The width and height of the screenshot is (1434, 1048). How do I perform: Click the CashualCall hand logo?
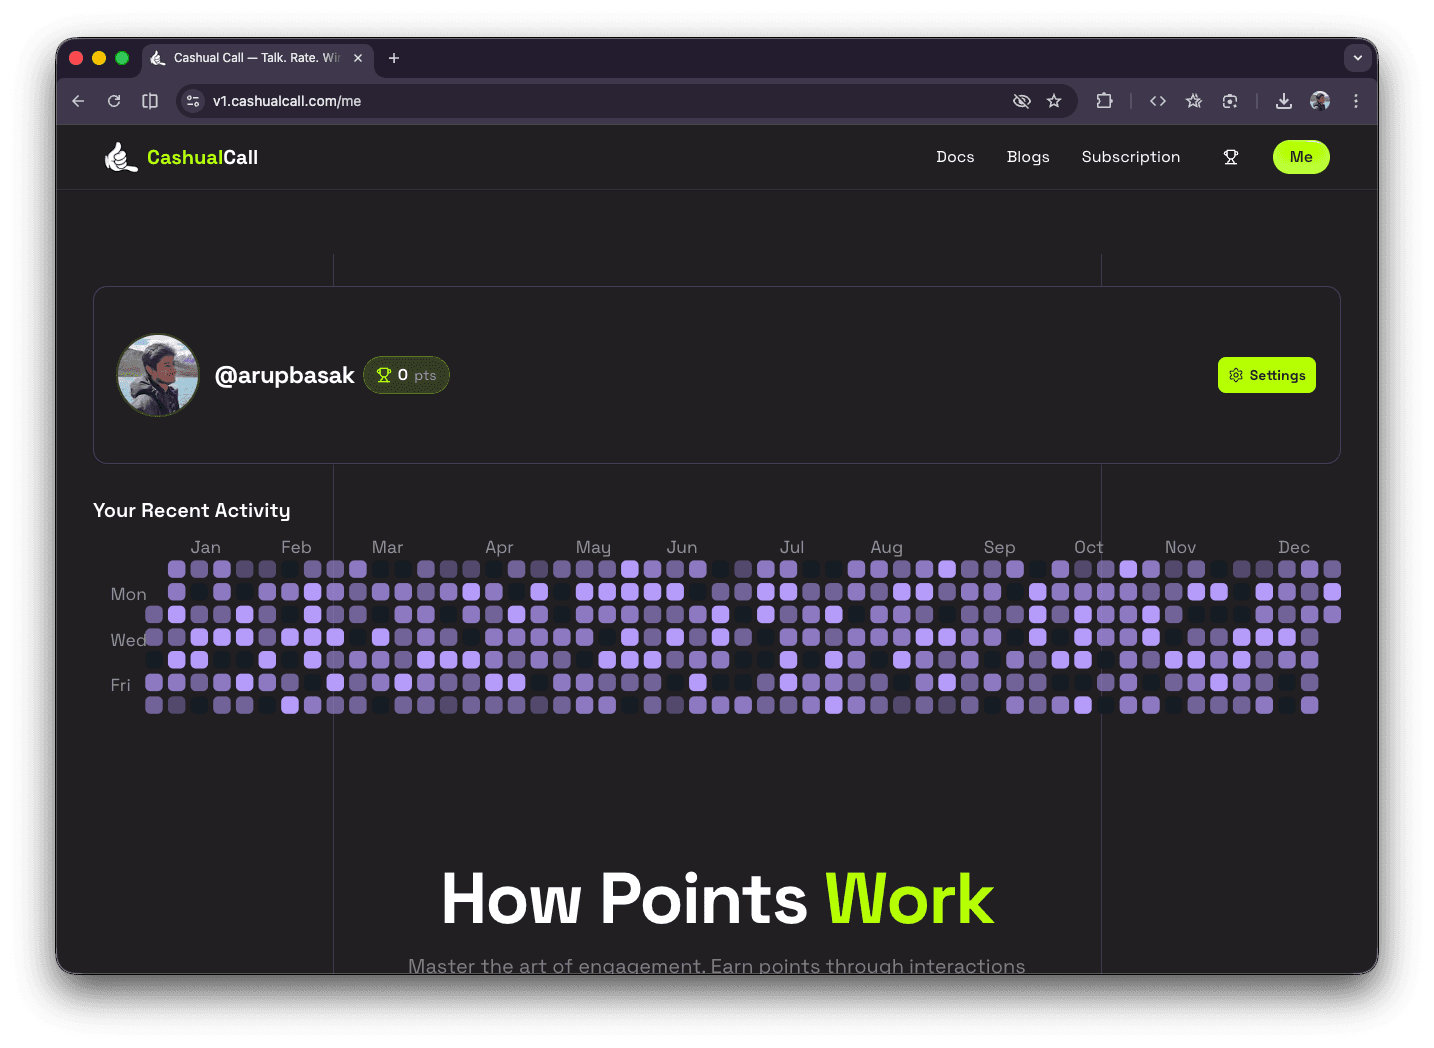(x=120, y=157)
